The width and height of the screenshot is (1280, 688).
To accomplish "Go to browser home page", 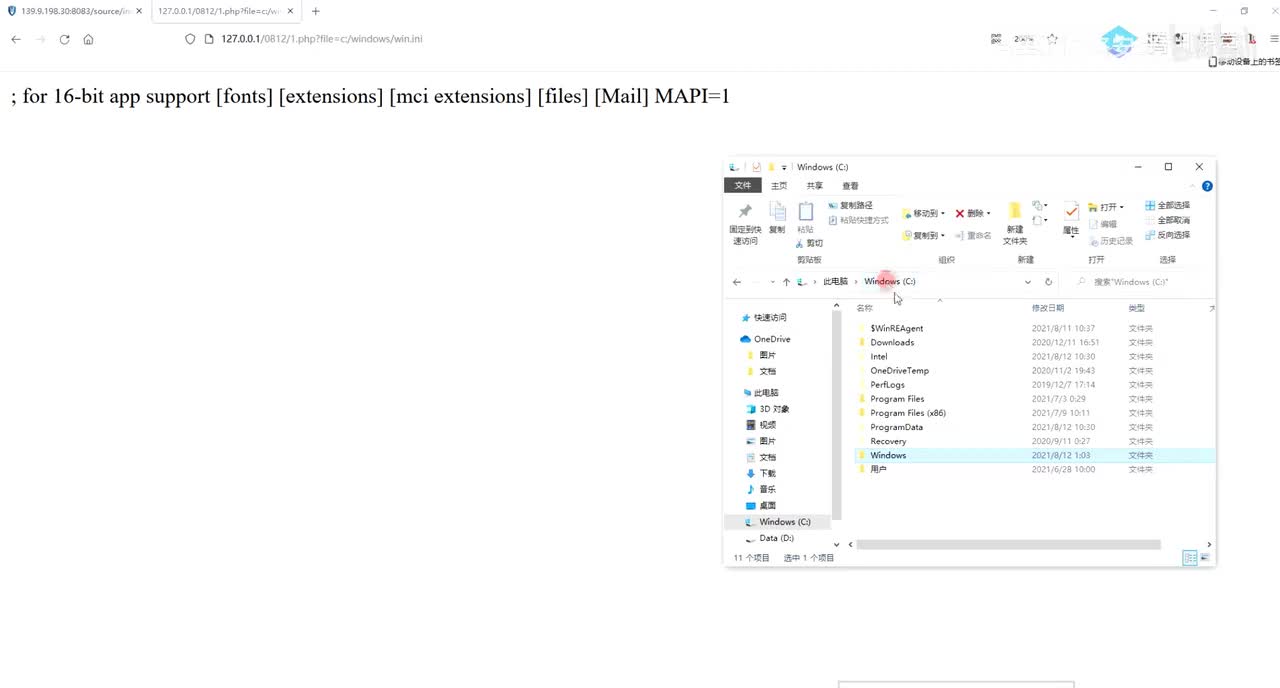I will [x=88, y=39].
